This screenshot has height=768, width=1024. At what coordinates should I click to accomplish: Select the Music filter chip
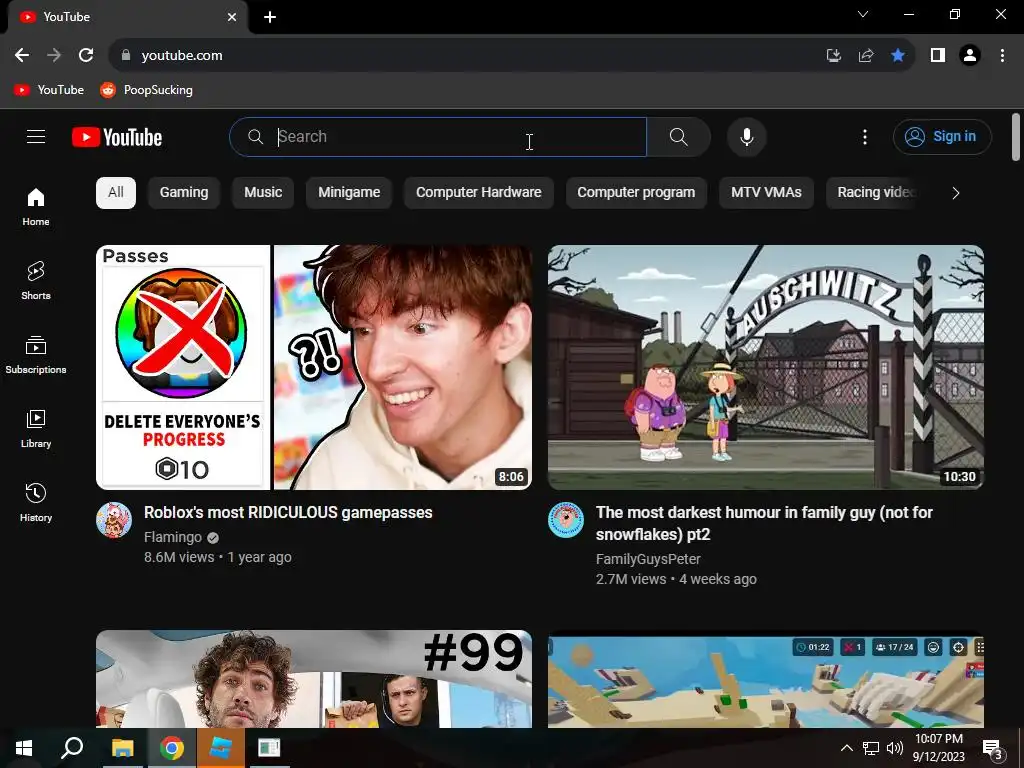263,193
